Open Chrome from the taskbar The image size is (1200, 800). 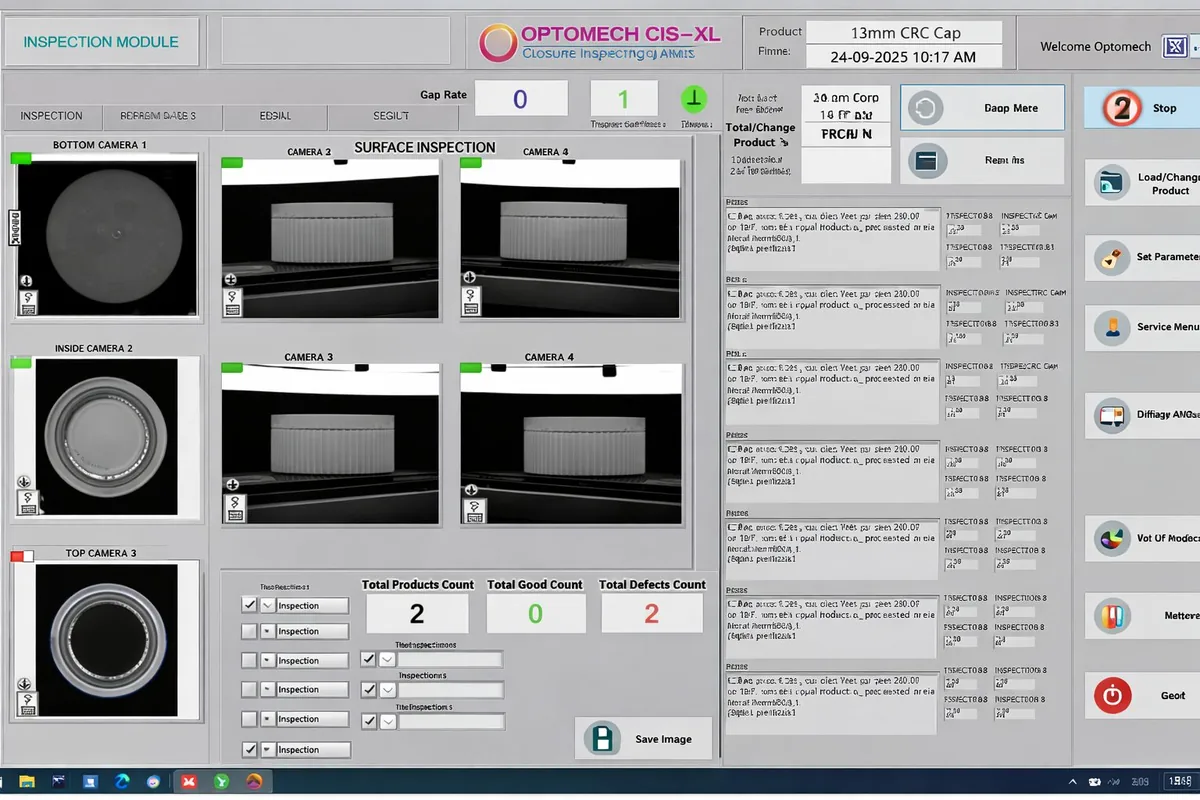[x=153, y=781]
